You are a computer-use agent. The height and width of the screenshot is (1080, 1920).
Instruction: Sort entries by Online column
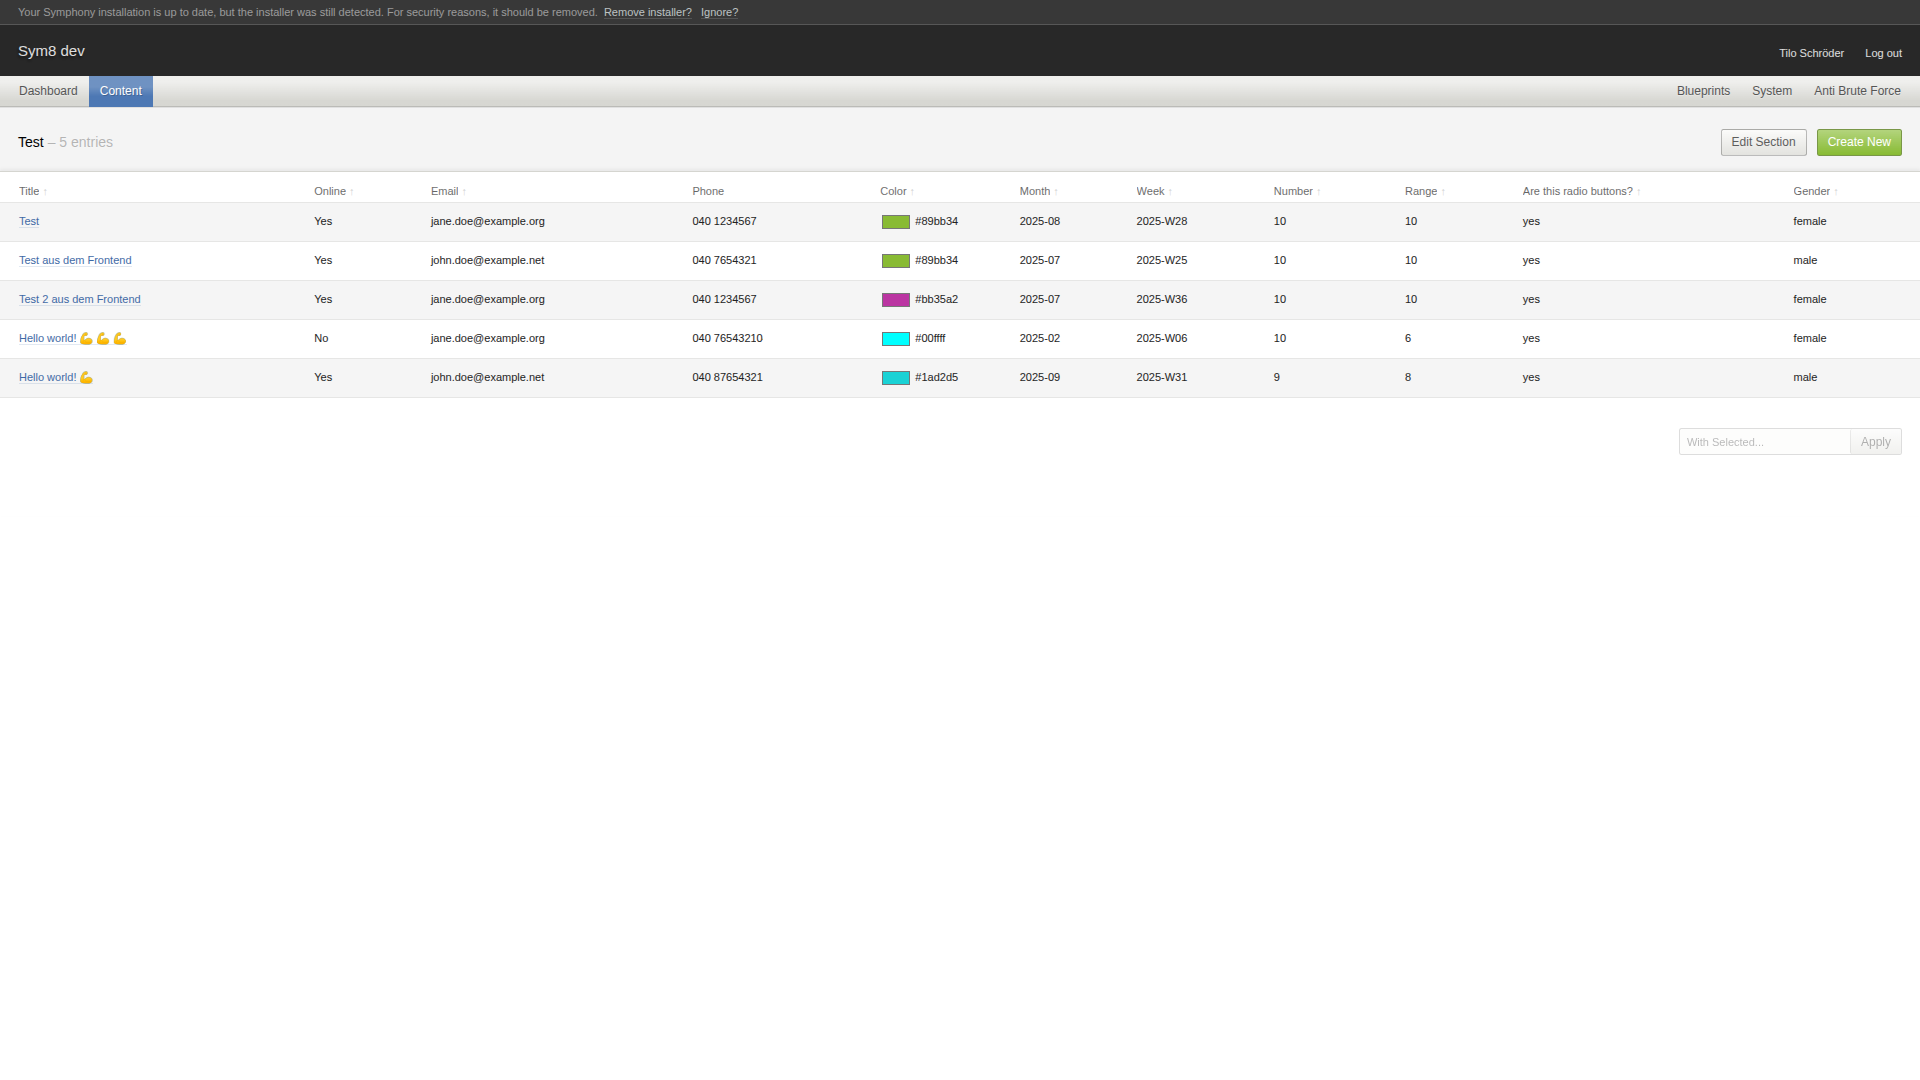coord(330,191)
